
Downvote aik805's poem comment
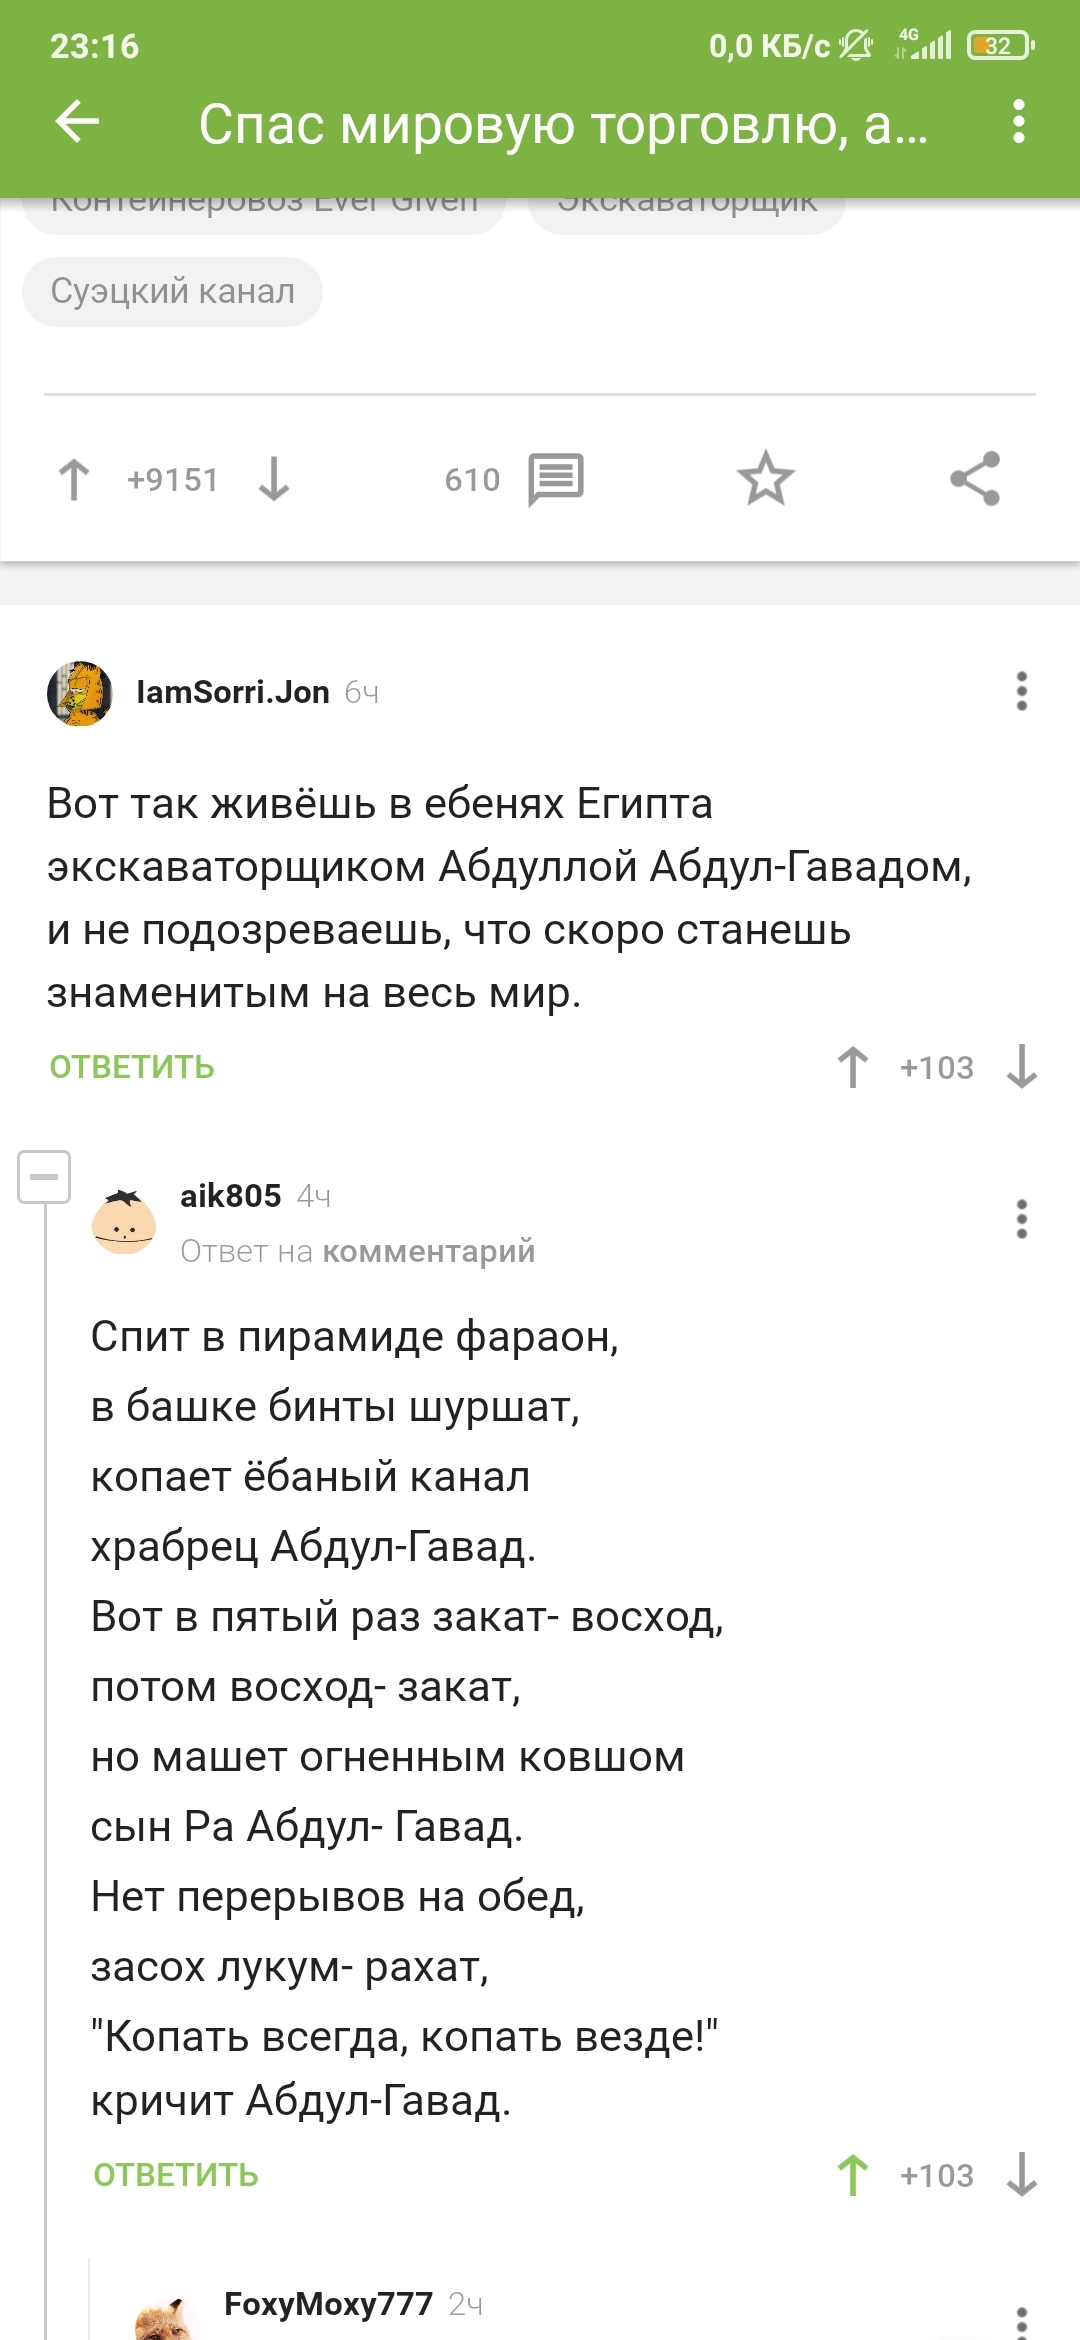coord(1021,2175)
